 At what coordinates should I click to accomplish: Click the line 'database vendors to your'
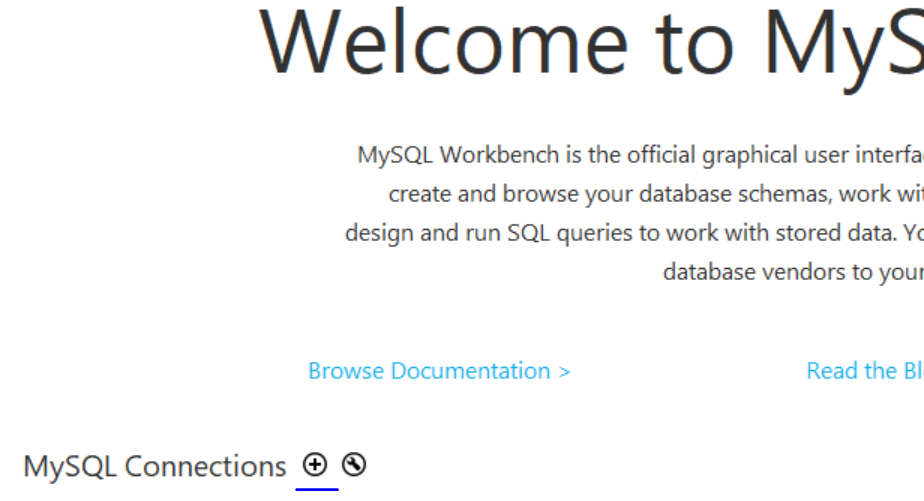793,272
